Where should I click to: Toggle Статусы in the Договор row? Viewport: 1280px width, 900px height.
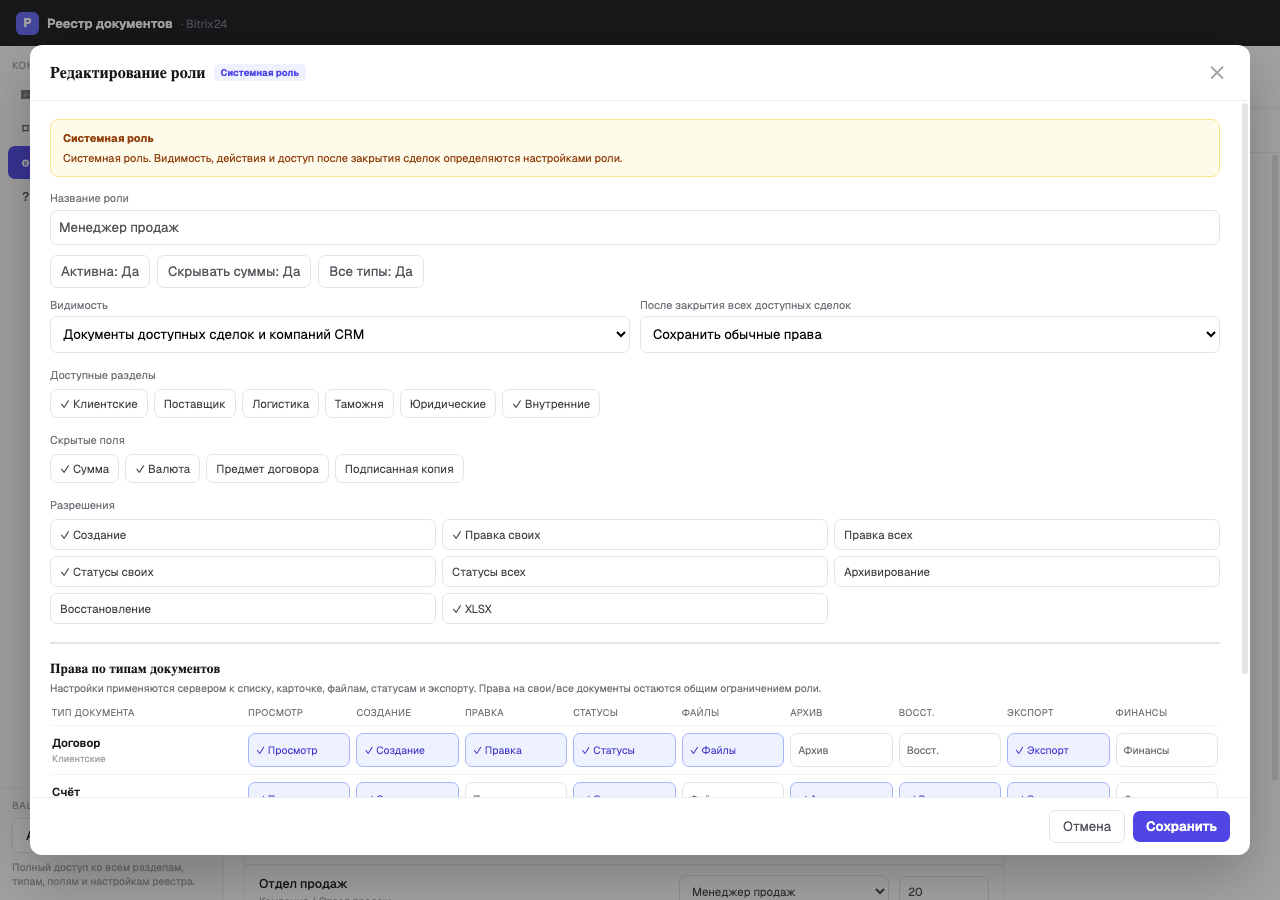tap(624, 750)
